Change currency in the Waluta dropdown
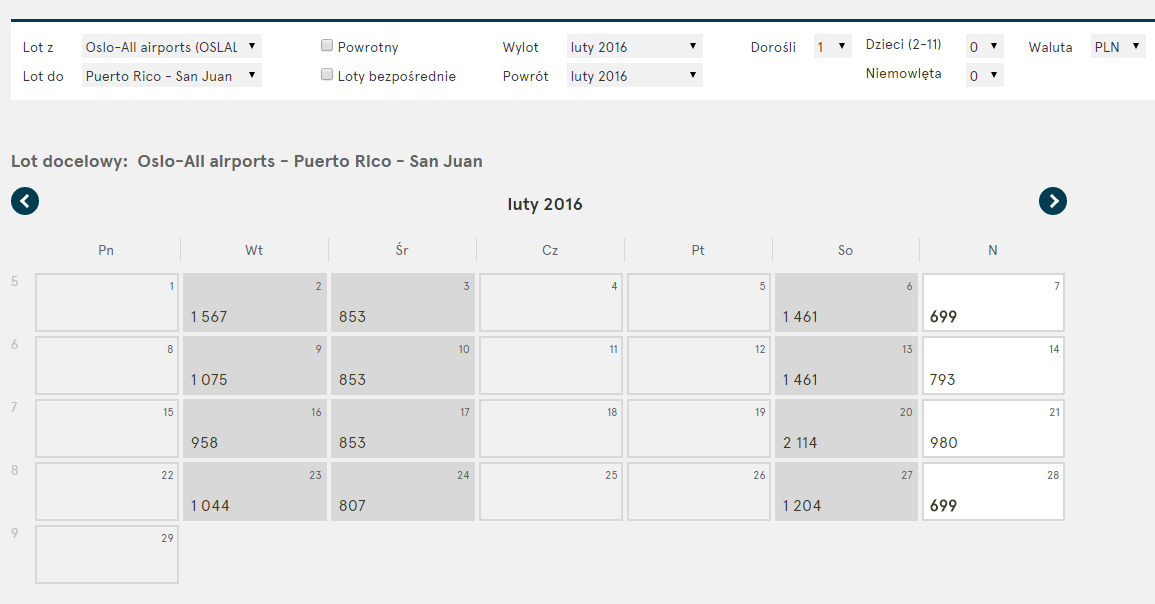The width and height of the screenshot is (1155, 604). point(1117,46)
